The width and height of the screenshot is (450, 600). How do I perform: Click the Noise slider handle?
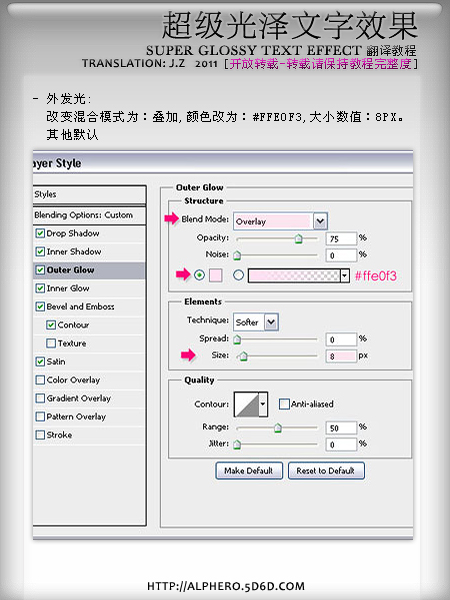click(x=237, y=255)
